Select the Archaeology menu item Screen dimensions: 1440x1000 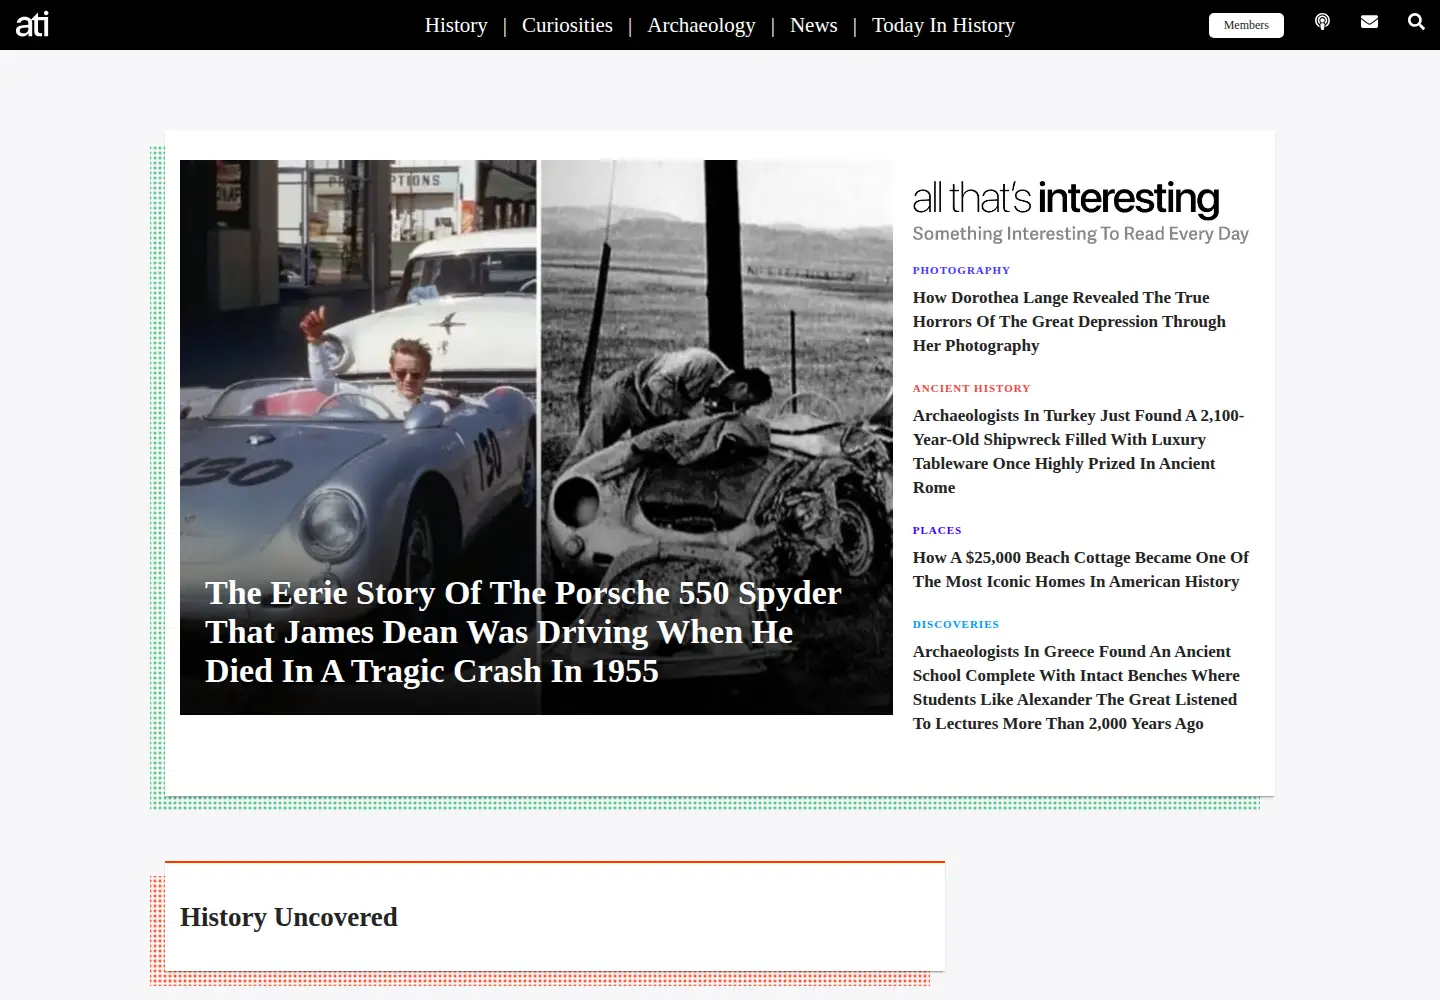[701, 25]
